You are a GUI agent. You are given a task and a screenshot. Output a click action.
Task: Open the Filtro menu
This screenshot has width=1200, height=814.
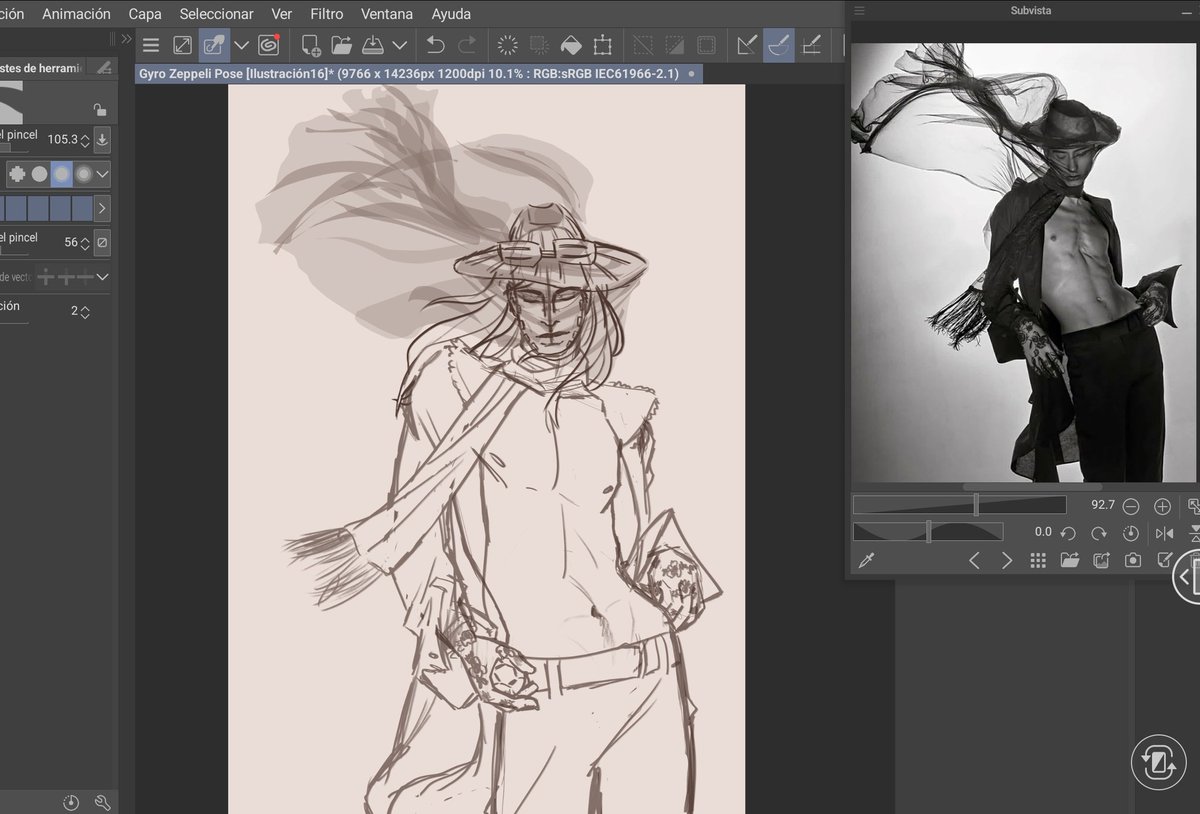(x=327, y=14)
